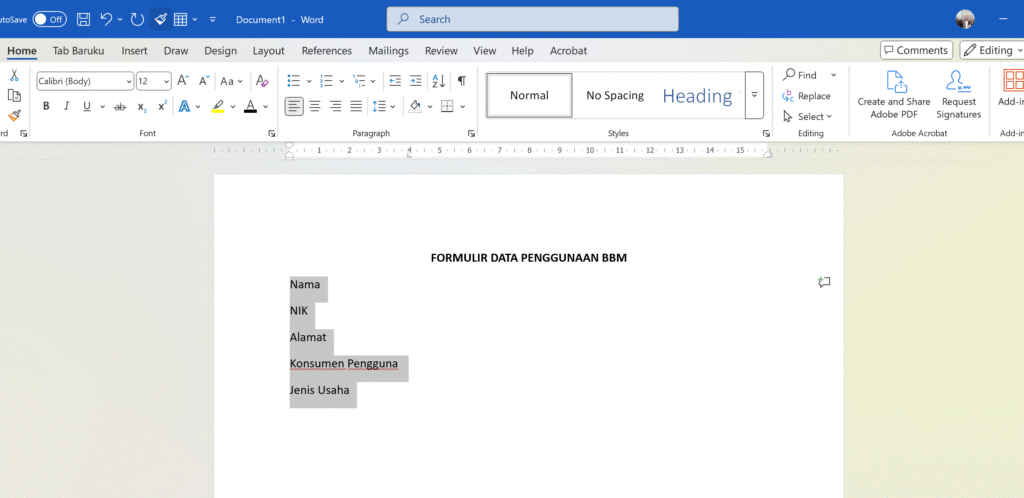Switch to the Draw tab

point(176,50)
